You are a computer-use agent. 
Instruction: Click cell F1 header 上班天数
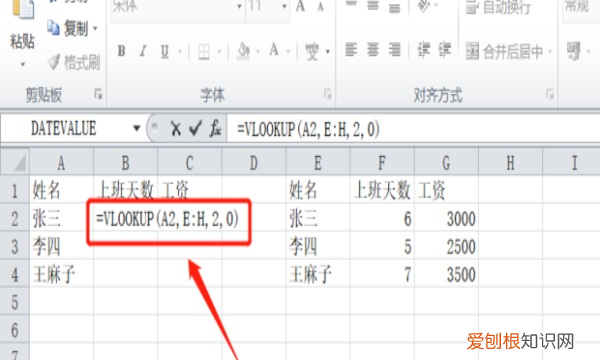(382, 190)
